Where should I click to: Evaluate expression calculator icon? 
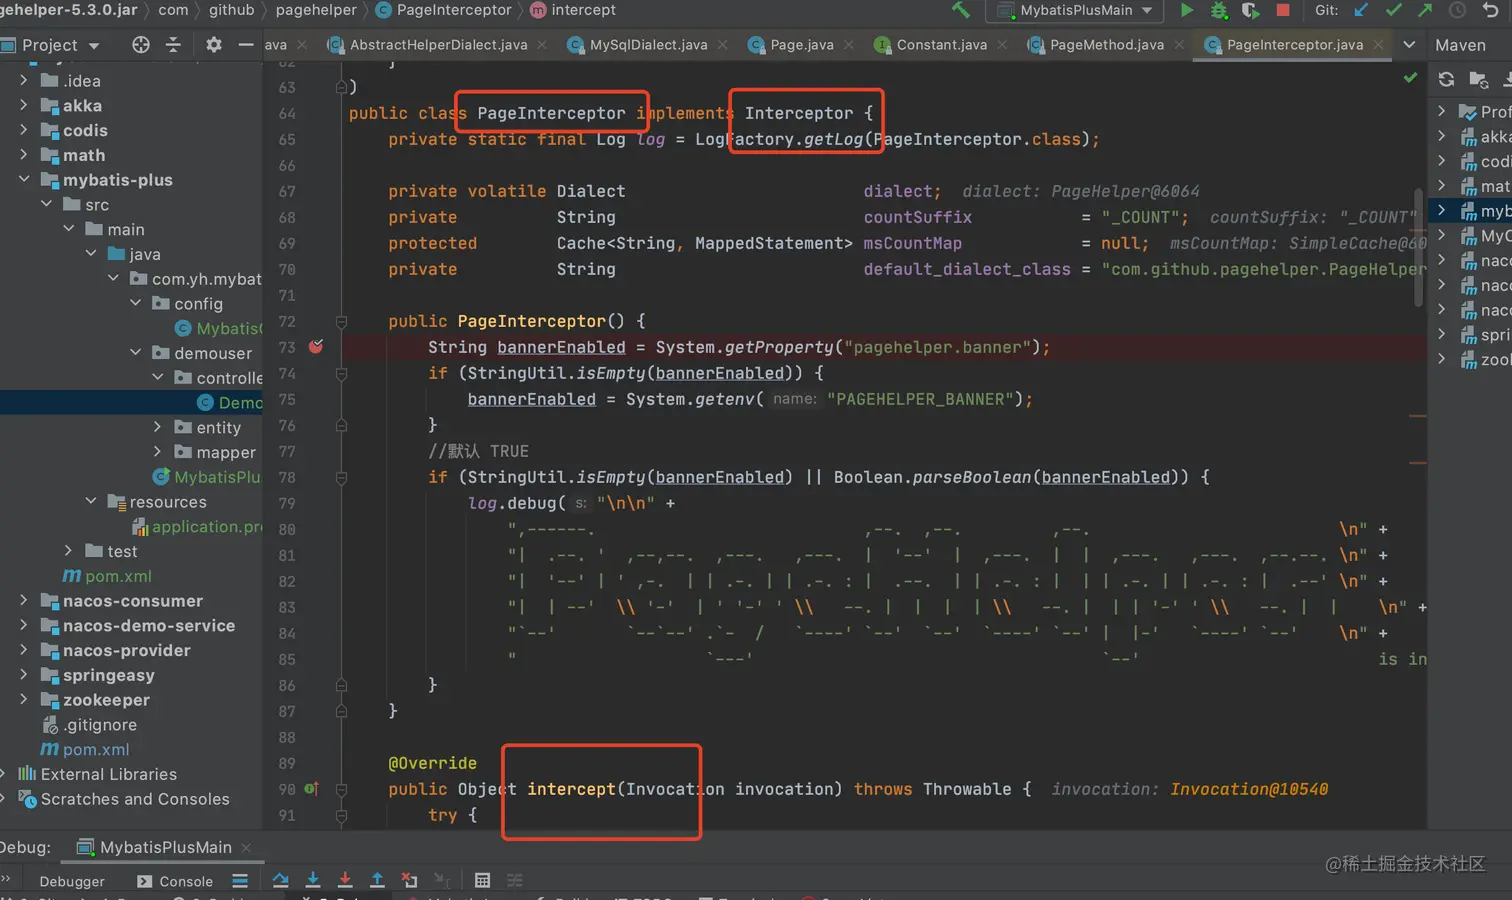pyautogui.click(x=482, y=880)
